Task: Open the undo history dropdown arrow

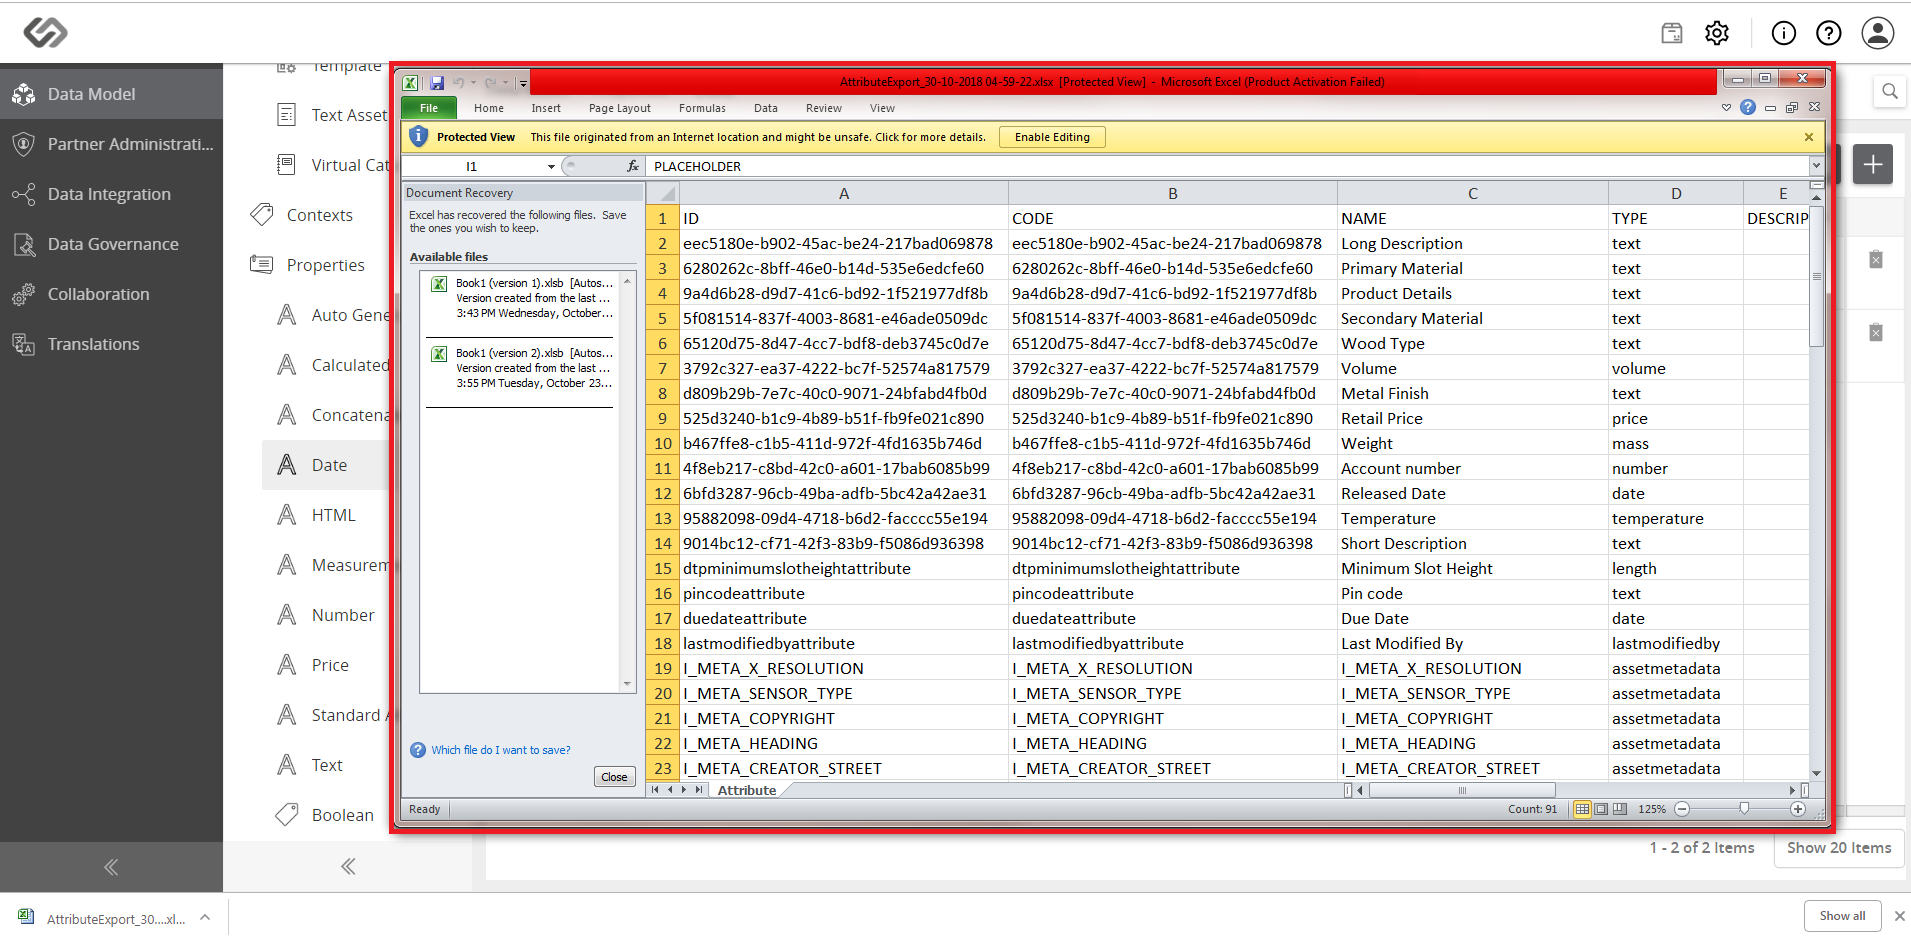Action: (473, 83)
